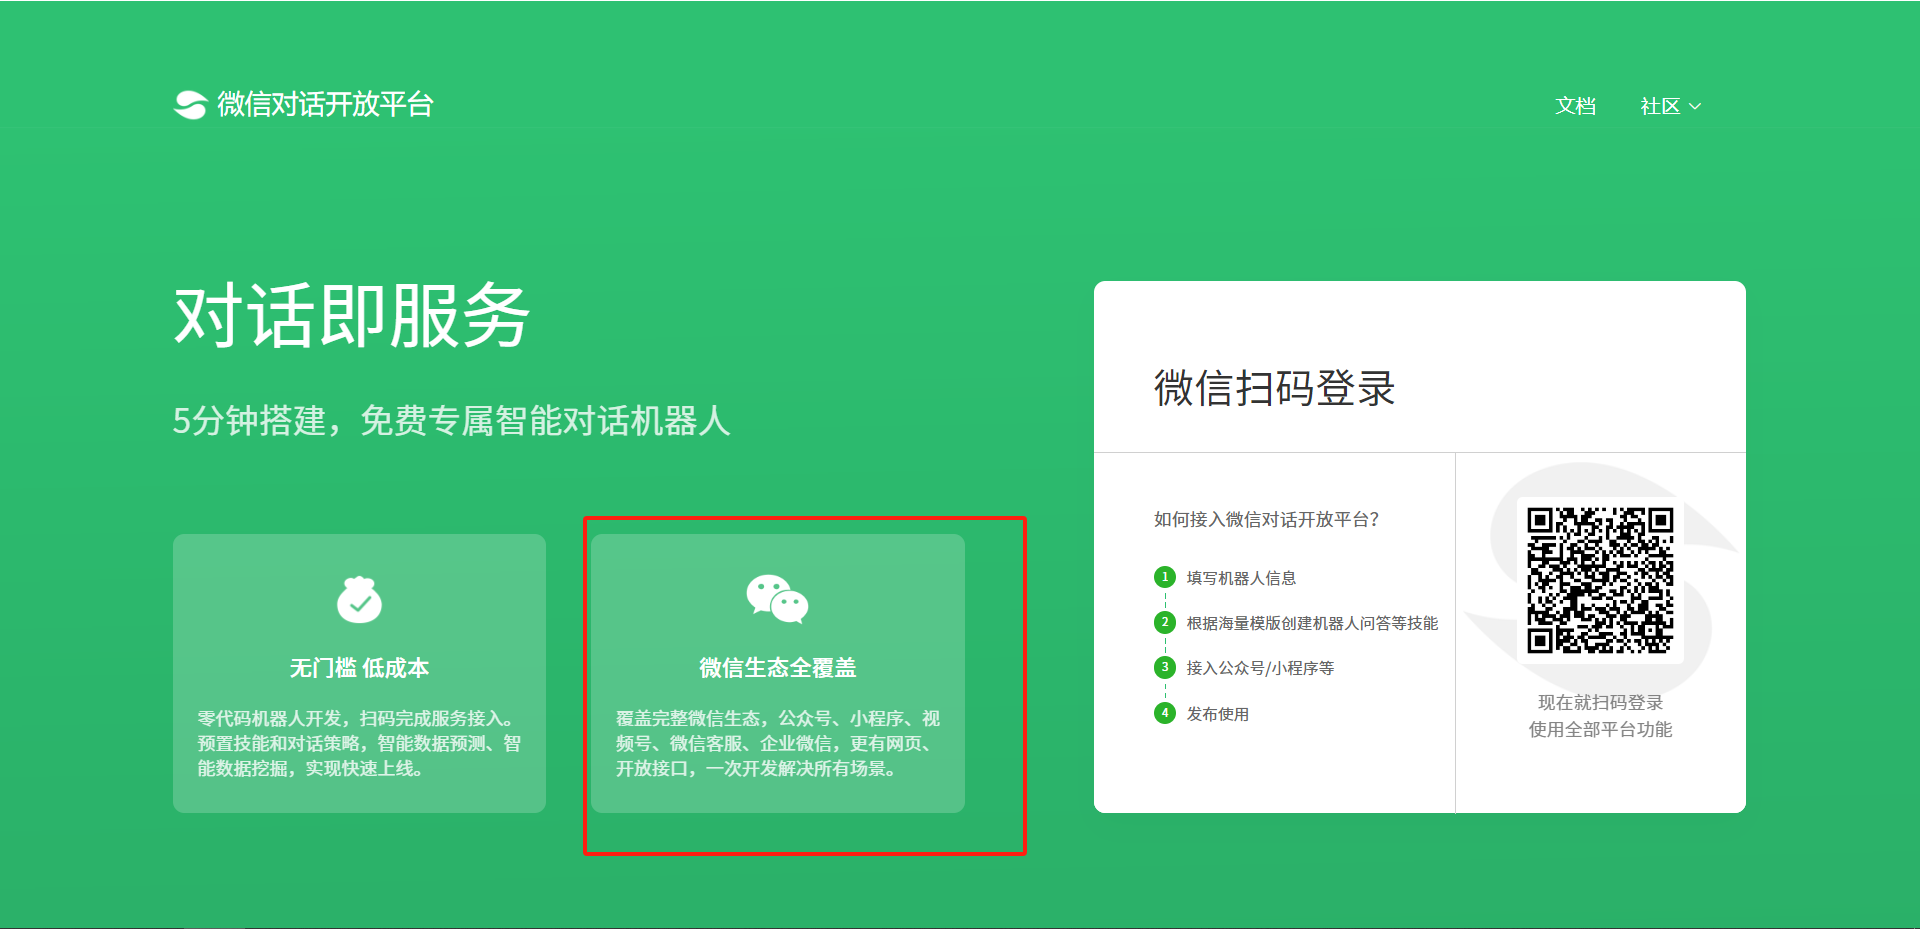This screenshot has height=929, width=1920.
Task: Click 如何接入微信对话开放平台? text
Action: pyautogui.click(x=1267, y=519)
